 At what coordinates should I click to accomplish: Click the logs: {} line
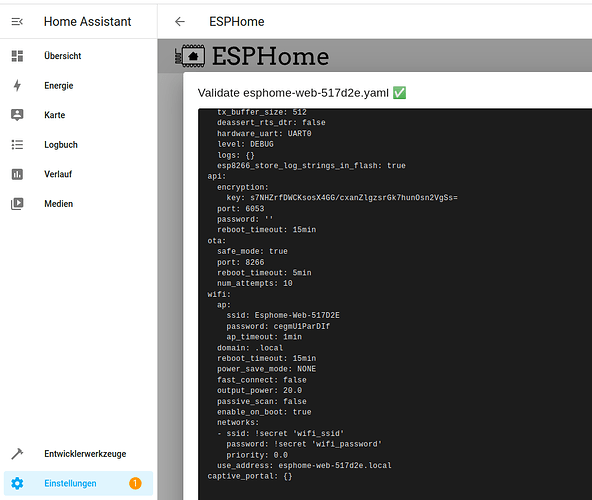click(236, 155)
